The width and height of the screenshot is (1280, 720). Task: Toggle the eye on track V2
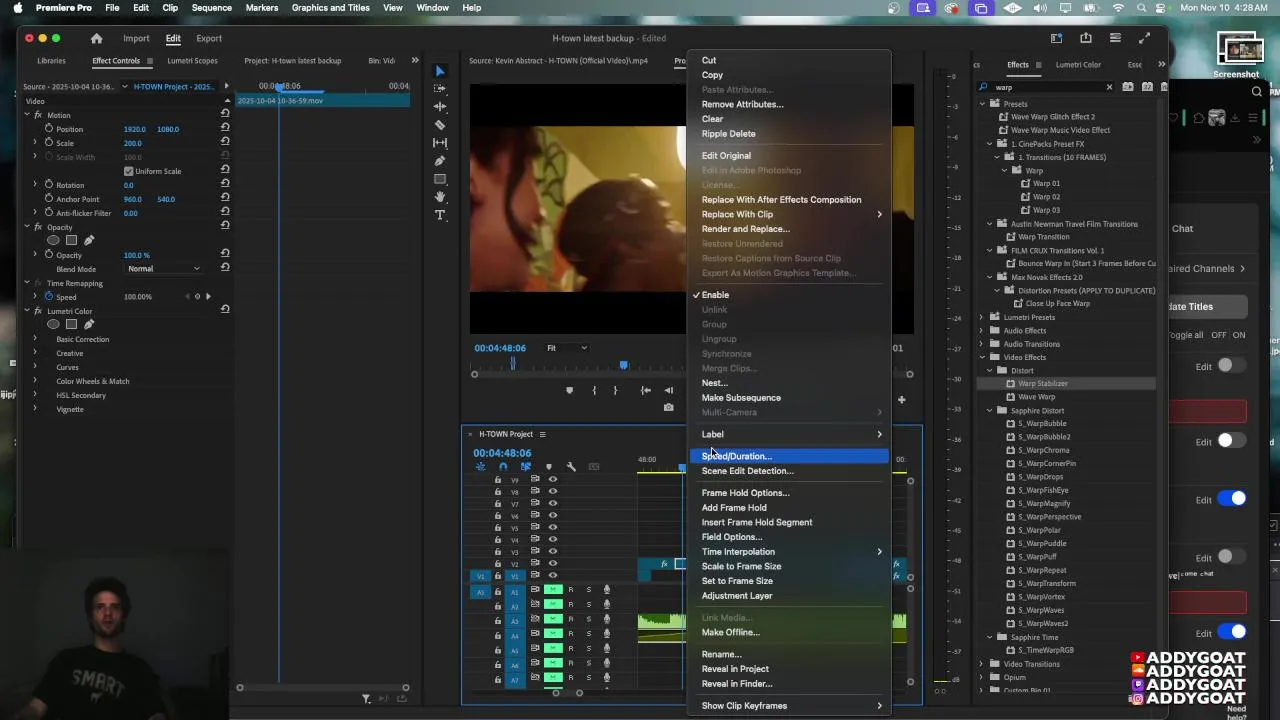552,564
